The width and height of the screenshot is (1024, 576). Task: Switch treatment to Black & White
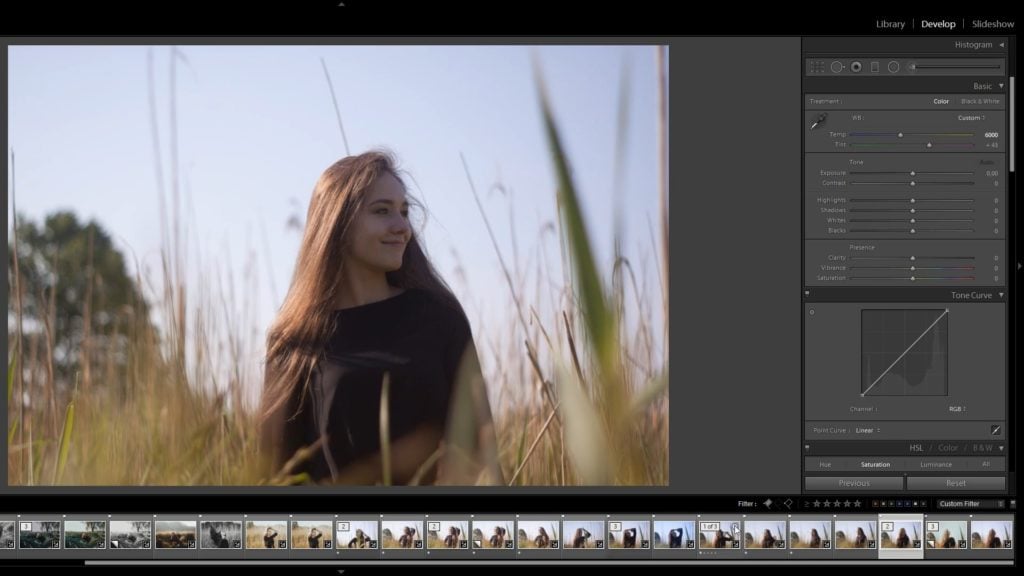[x=980, y=101]
